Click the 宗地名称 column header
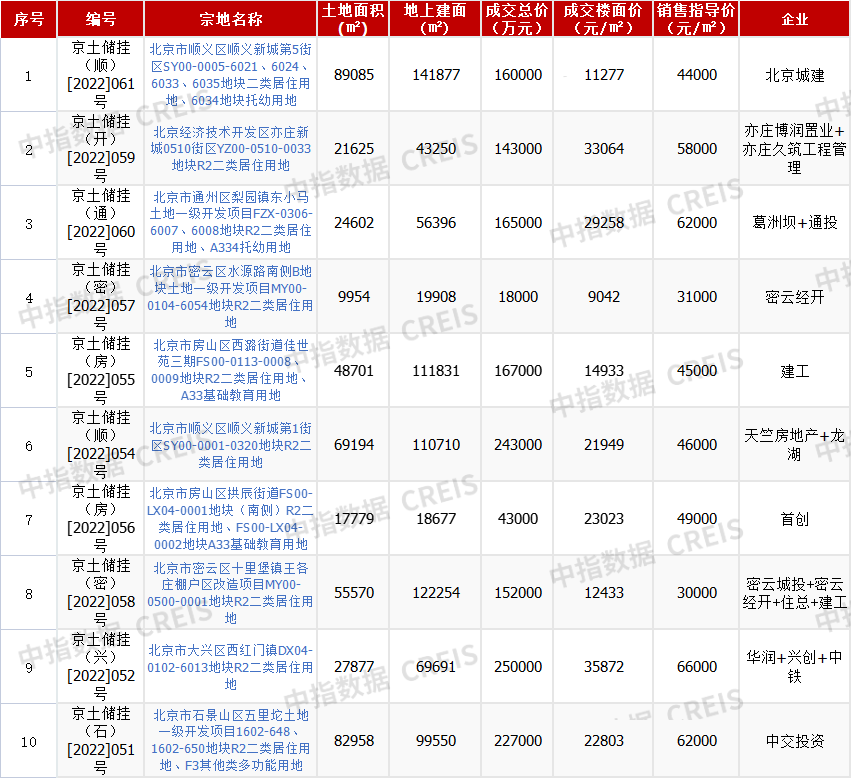Image resolution: width=851 pixels, height=778 pixels. (230, 19)
